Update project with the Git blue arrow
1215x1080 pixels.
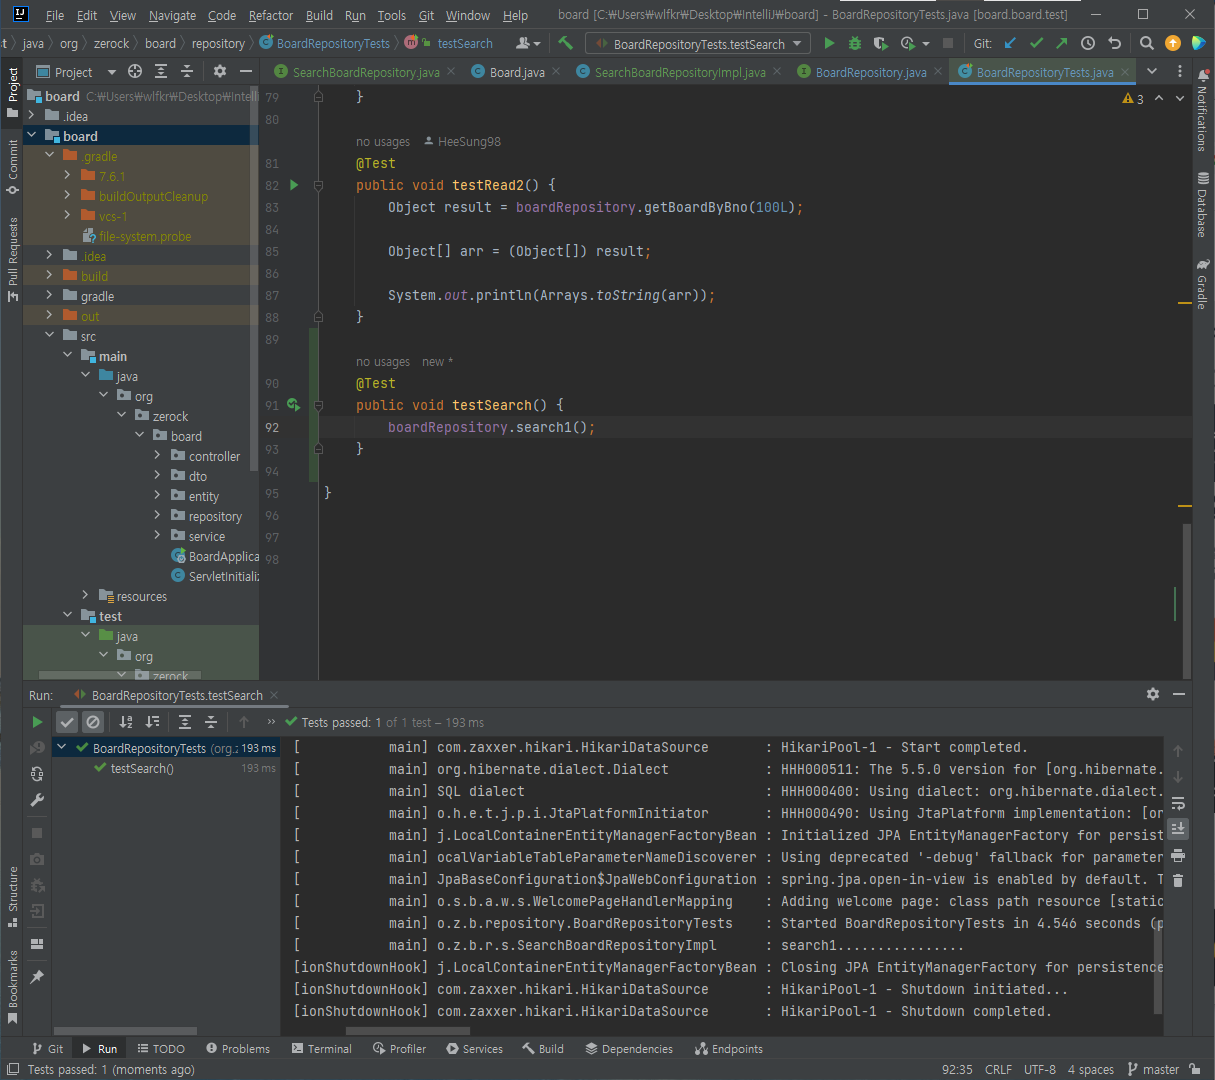(x=1010, y=43)
